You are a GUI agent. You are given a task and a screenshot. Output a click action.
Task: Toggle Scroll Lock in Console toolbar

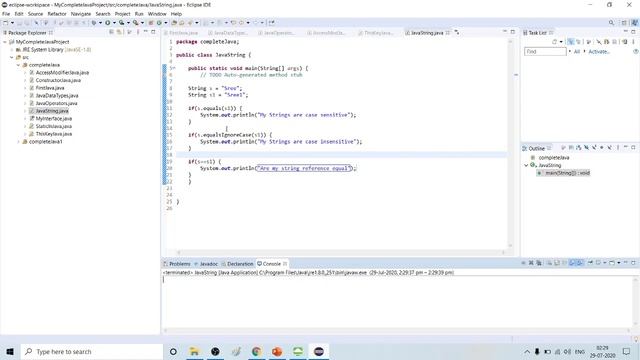coord(557,263)
